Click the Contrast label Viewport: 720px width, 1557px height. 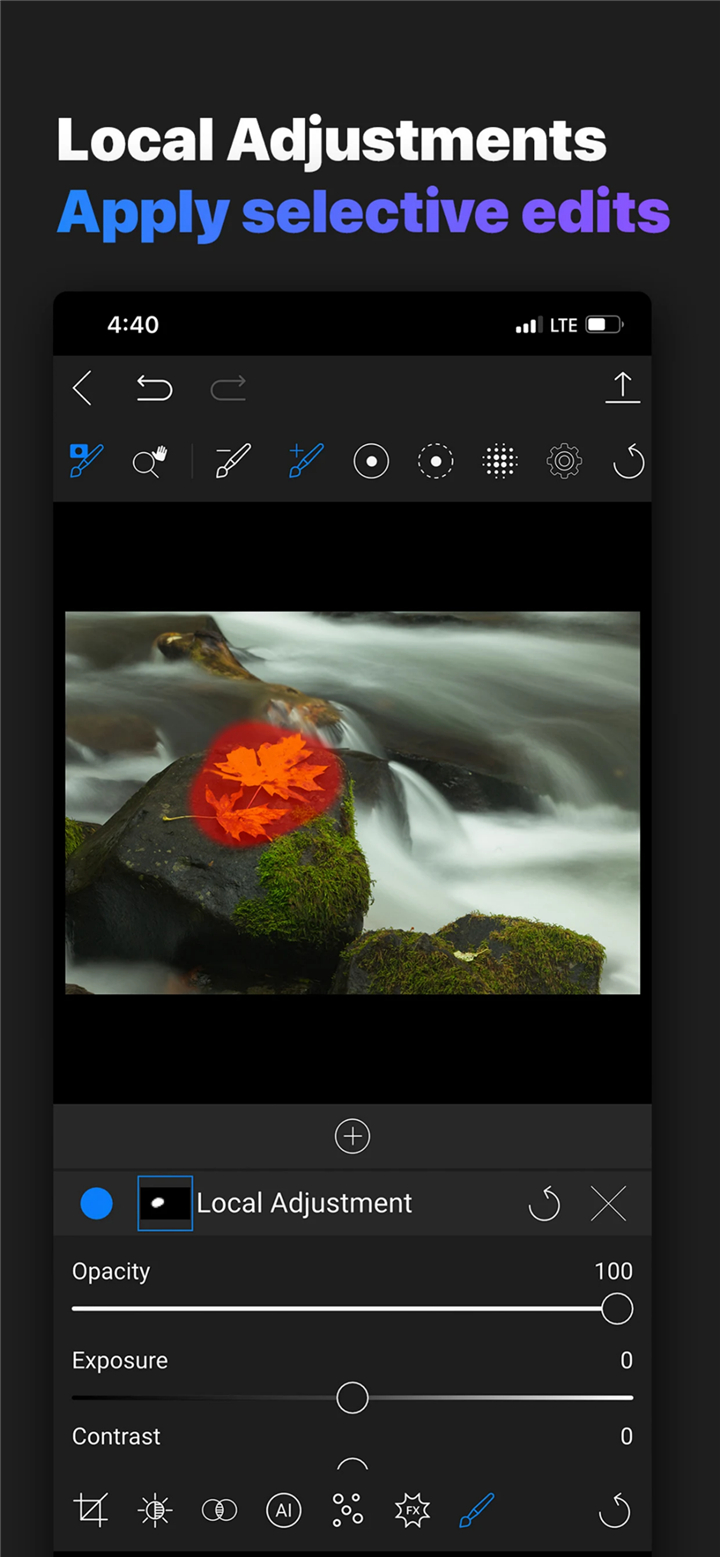pyautogui.click(x=116, y=1436)
